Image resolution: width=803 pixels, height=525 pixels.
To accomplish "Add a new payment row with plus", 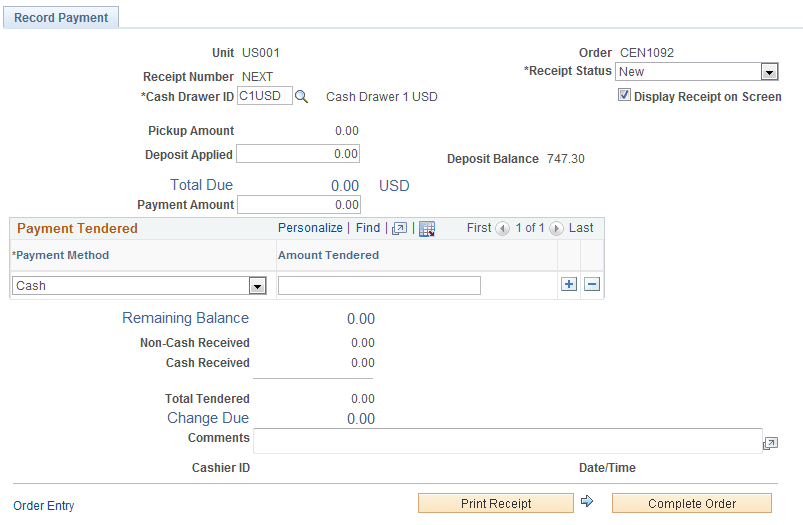I will (x=569, y=284).
